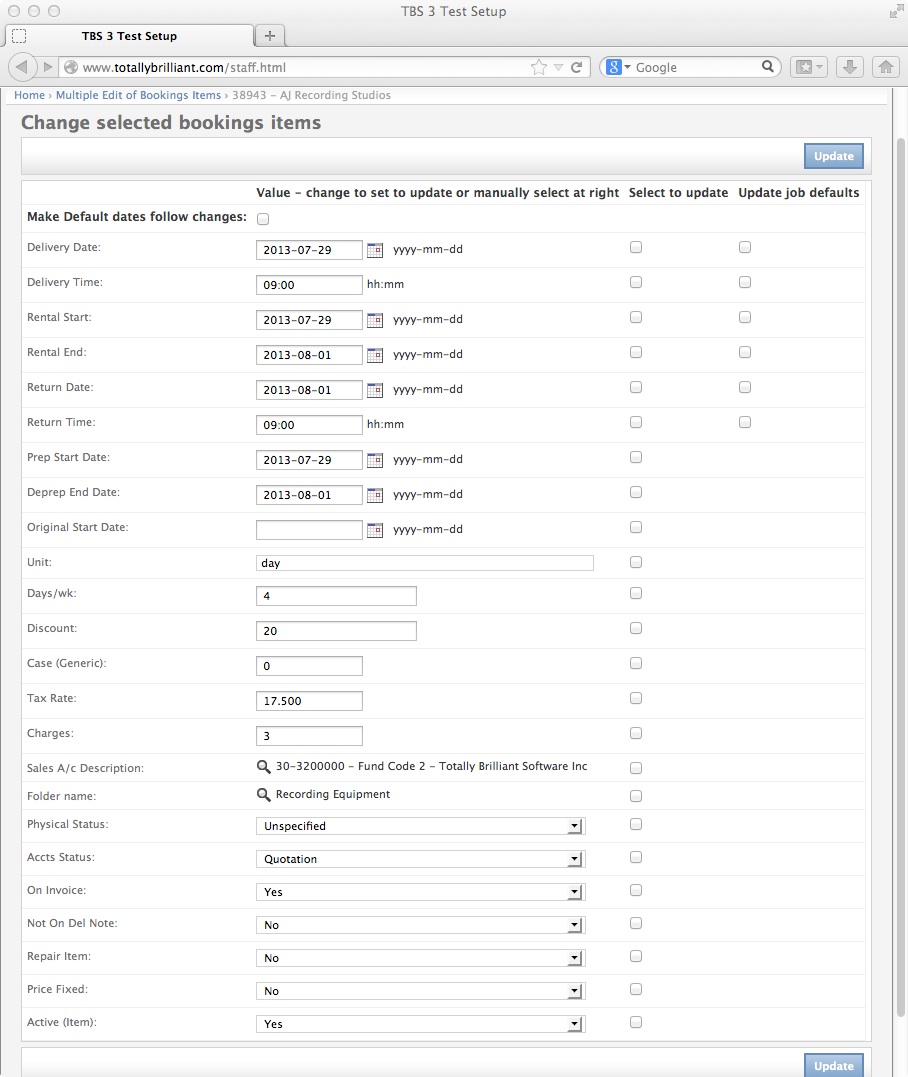The image size is (908, 1077).
Task: Click search magnifier in Google box
Action: click(x=768, y=67)
